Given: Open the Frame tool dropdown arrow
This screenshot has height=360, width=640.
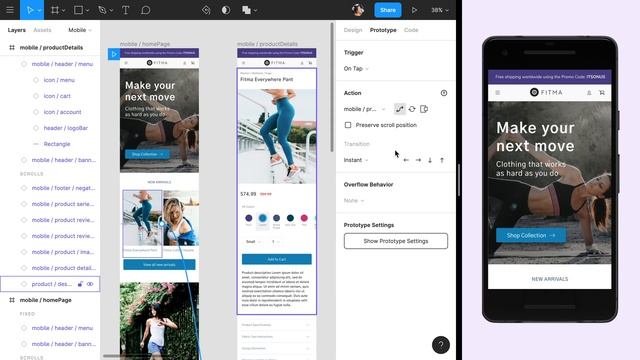Looking at the screenshot, I should 63,10.
